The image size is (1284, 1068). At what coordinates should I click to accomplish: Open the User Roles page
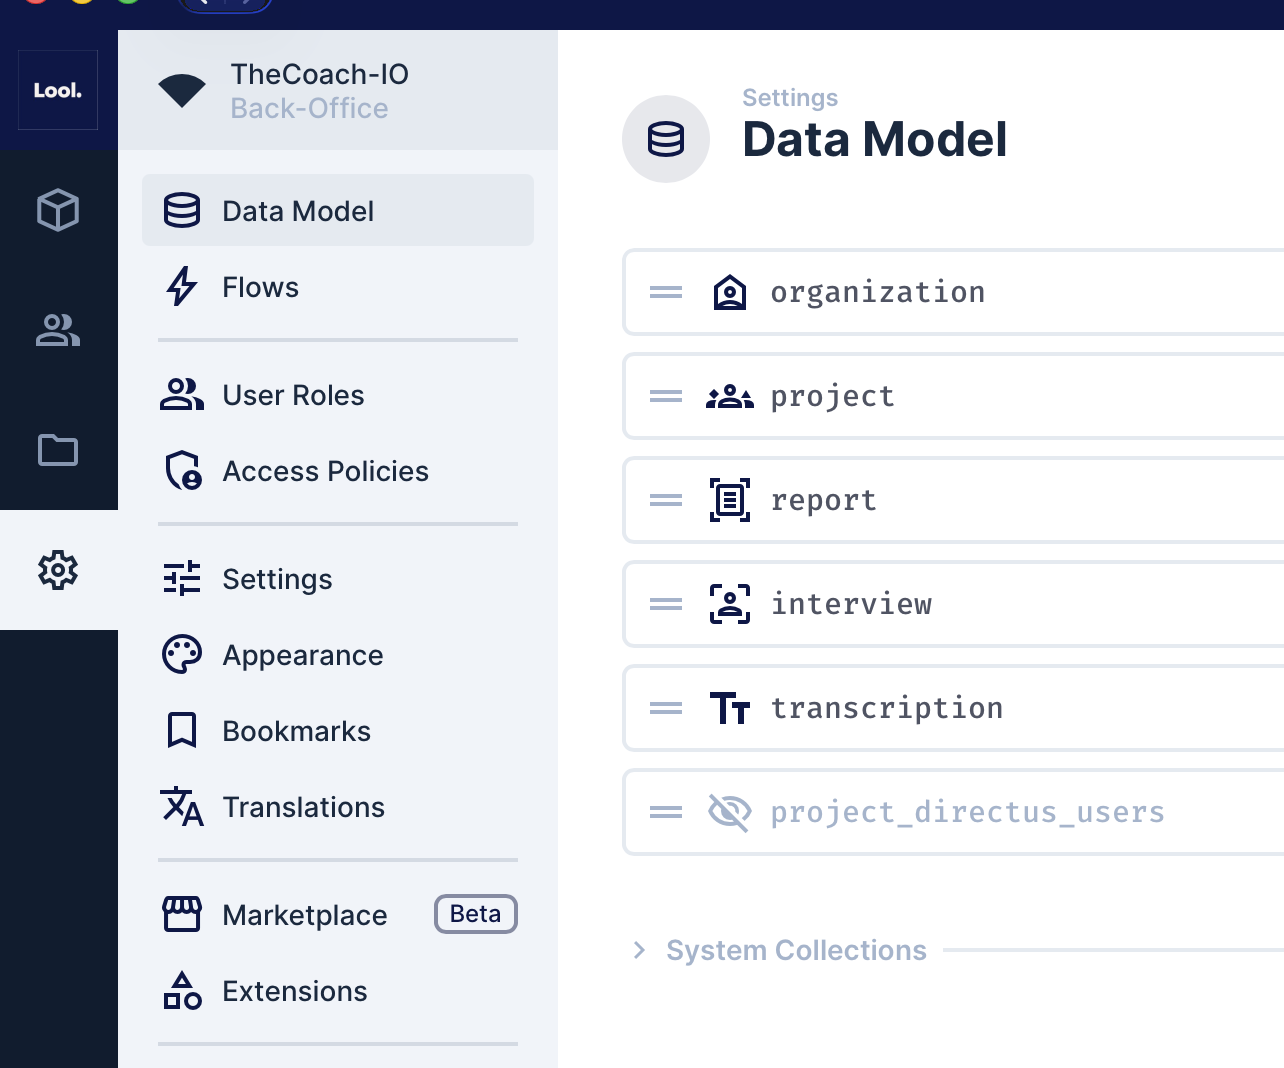pos(293,395)
